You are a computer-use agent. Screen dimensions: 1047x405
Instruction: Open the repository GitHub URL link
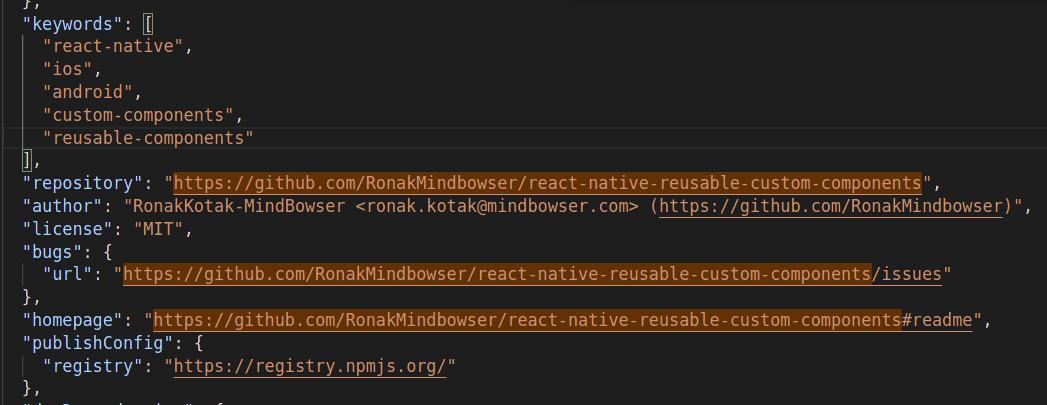click(547, 183)
